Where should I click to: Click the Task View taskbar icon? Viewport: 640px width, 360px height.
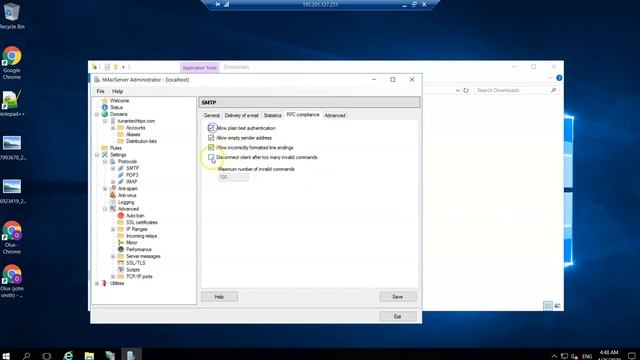[x=47, y=356]
